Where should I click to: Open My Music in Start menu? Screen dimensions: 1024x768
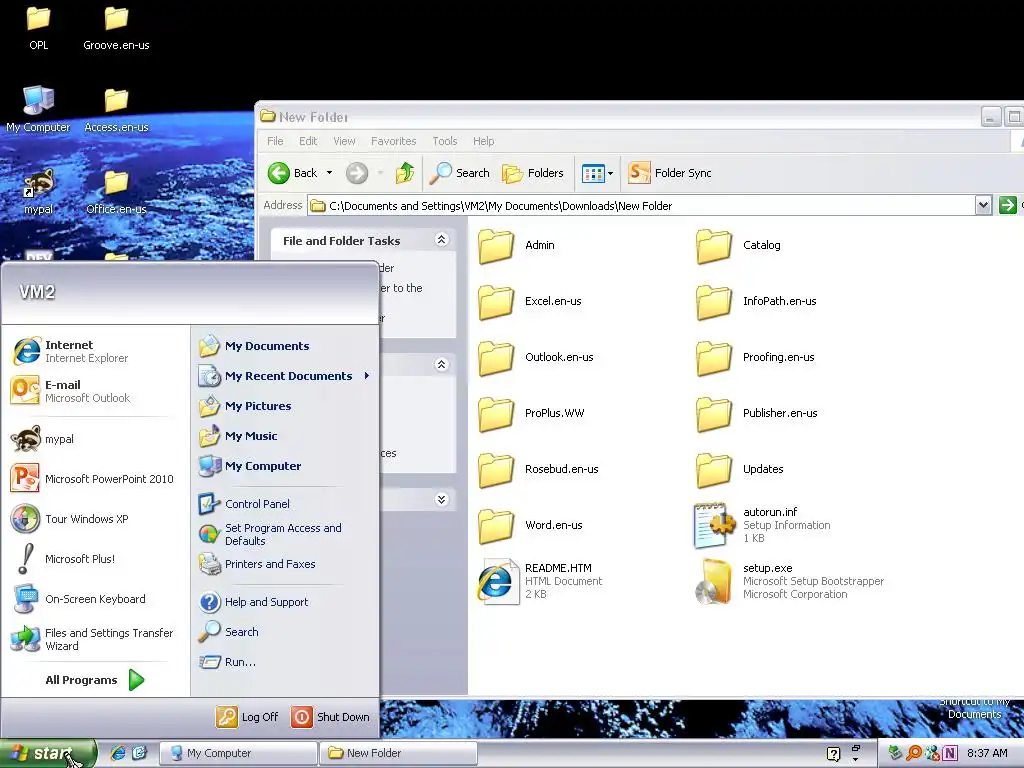(x=238, y=436)
